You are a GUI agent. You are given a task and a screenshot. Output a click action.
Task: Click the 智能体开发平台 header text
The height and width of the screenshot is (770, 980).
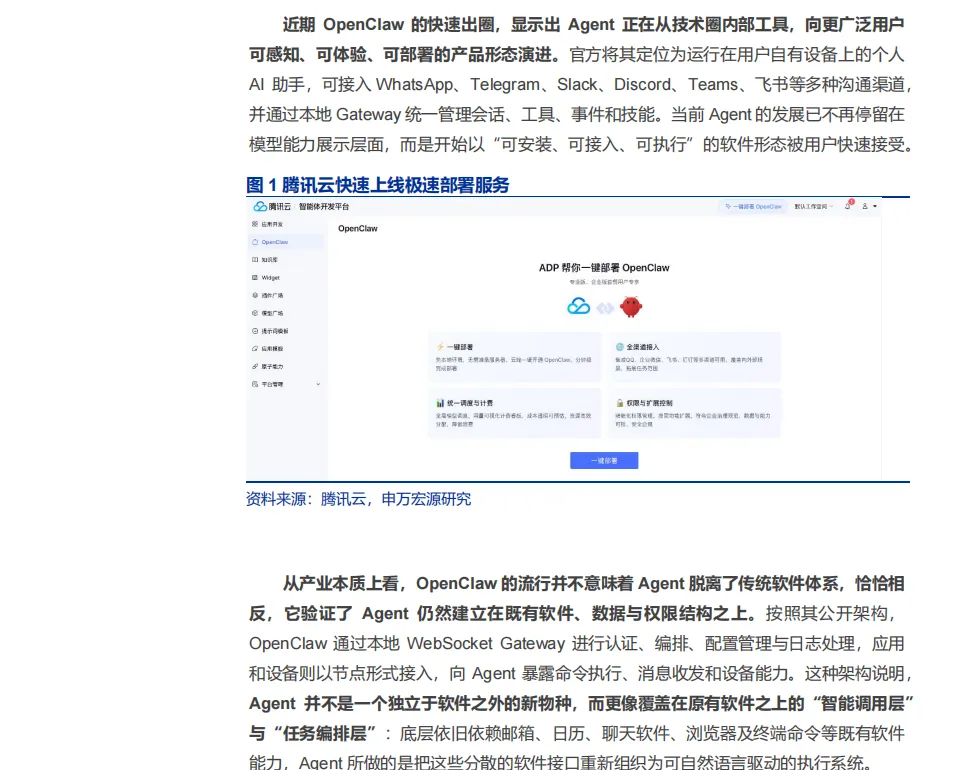click(x=324, y=206)
